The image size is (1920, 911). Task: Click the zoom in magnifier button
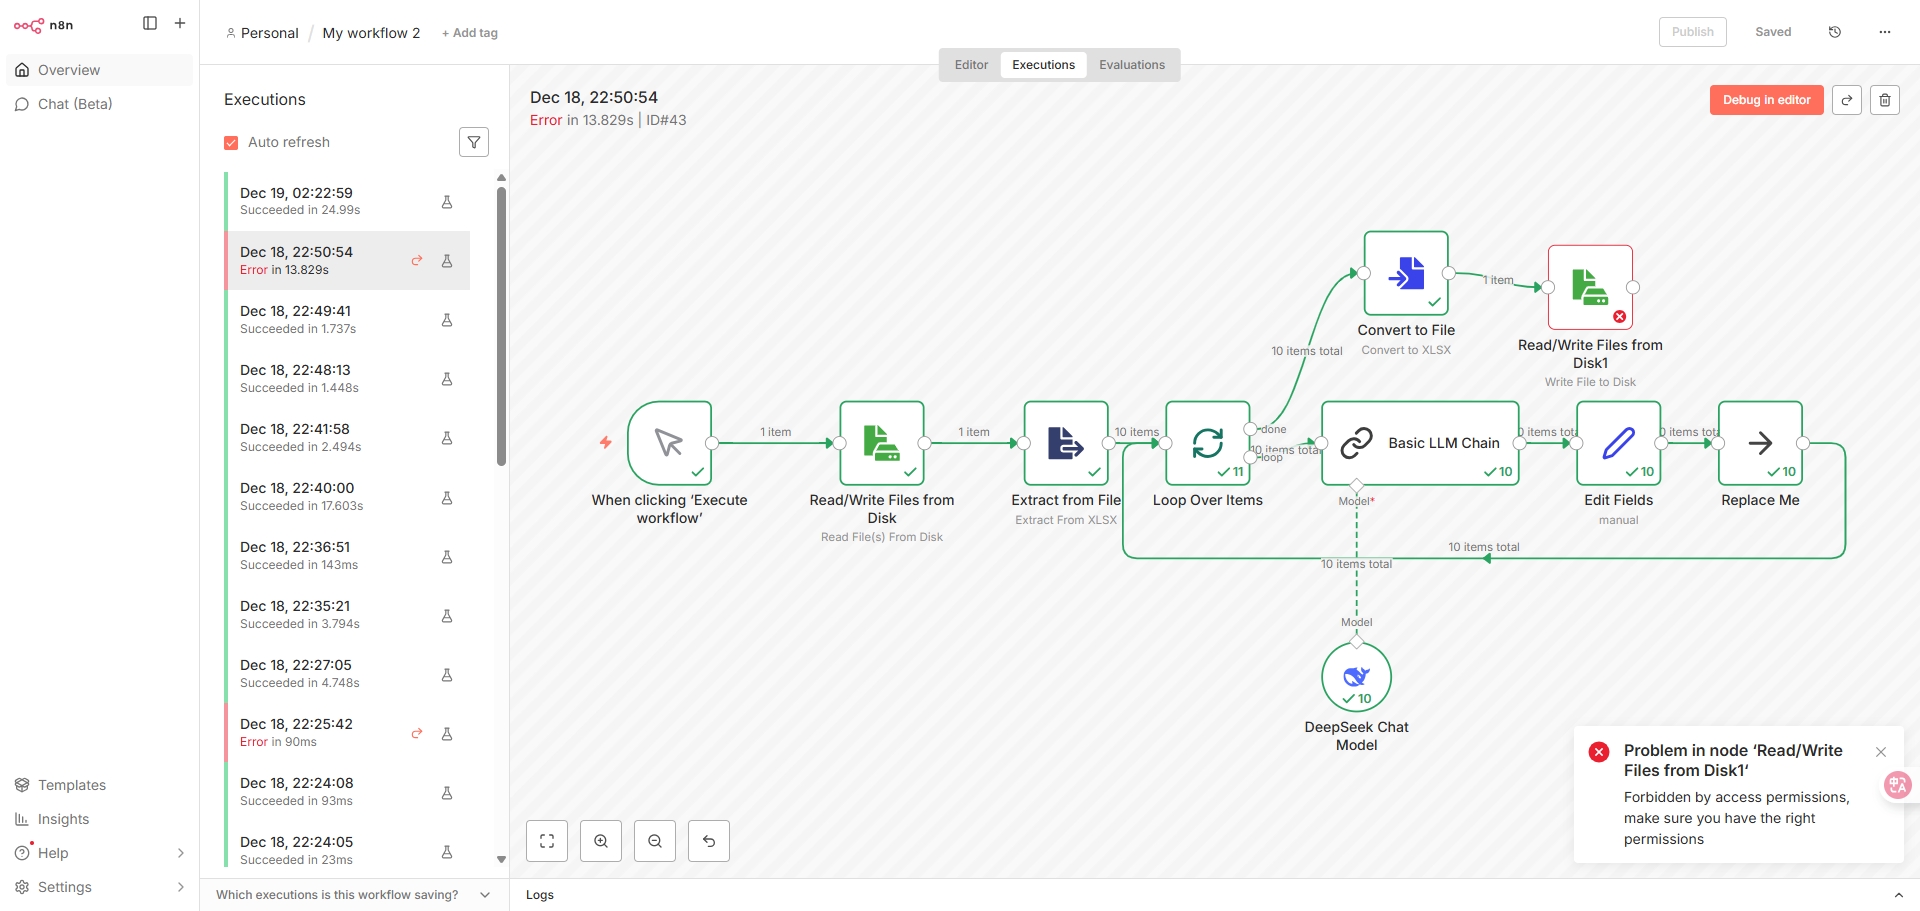[x=601, y=841]
